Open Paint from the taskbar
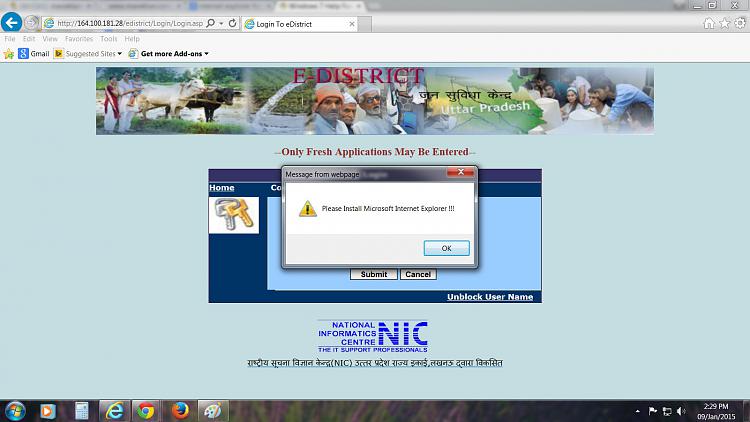The image size is (750, 422). pyautogui.click(x=213, y=411)
